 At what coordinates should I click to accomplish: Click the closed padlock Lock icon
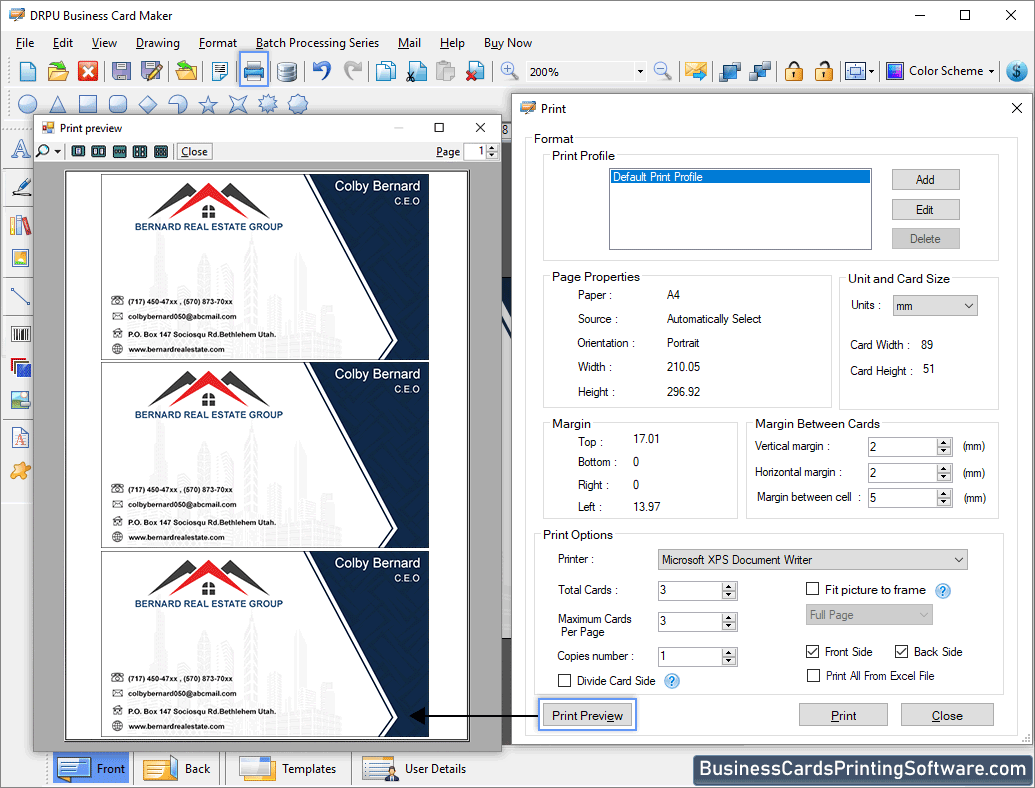pyautogui.click(x=793, y=71)
